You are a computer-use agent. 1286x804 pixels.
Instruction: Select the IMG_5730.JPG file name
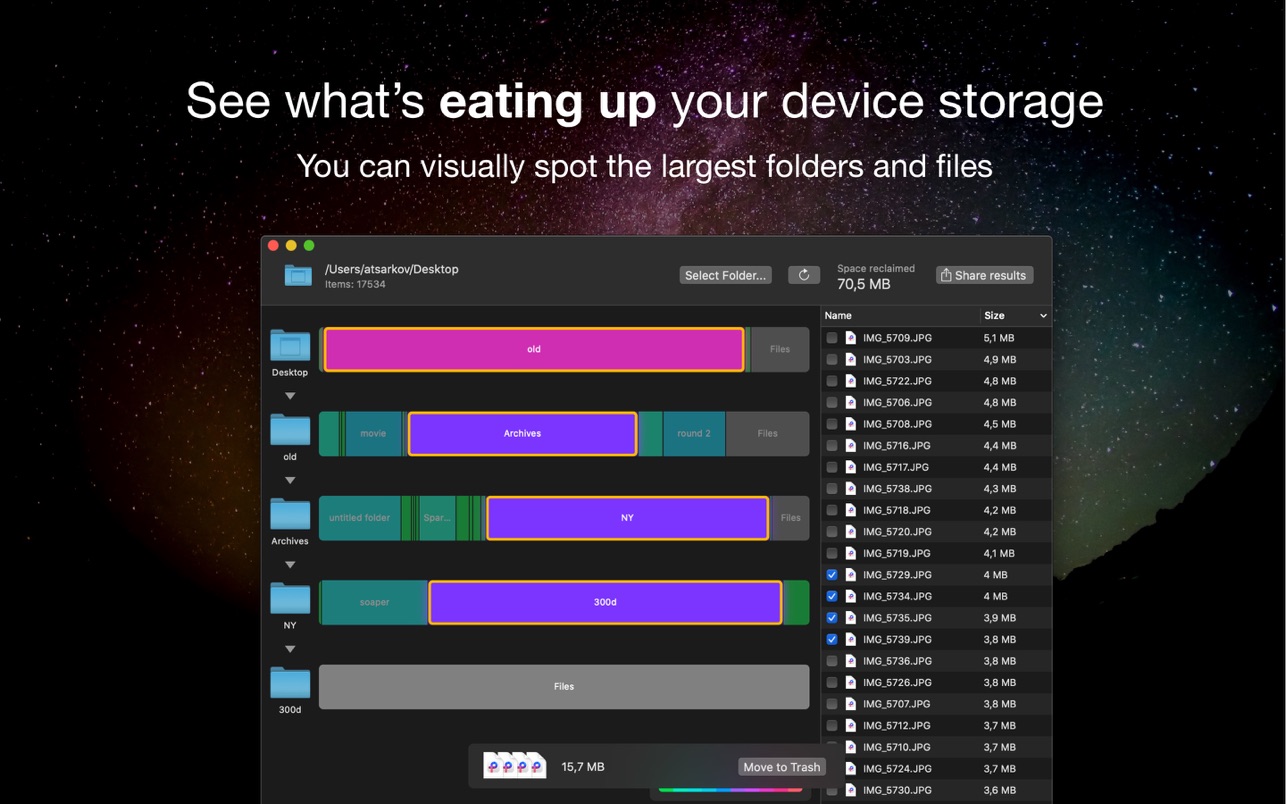[x=897, y=790]
